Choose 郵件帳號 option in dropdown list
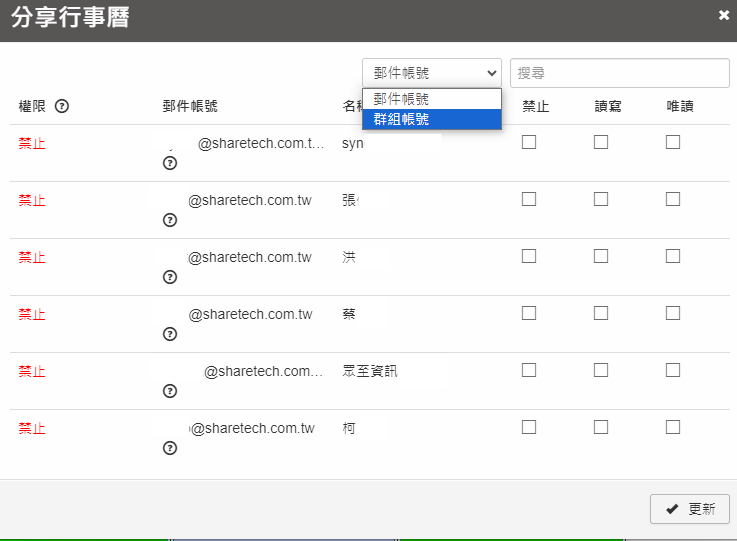Viewport: 737px width, 541px height. 432,99
